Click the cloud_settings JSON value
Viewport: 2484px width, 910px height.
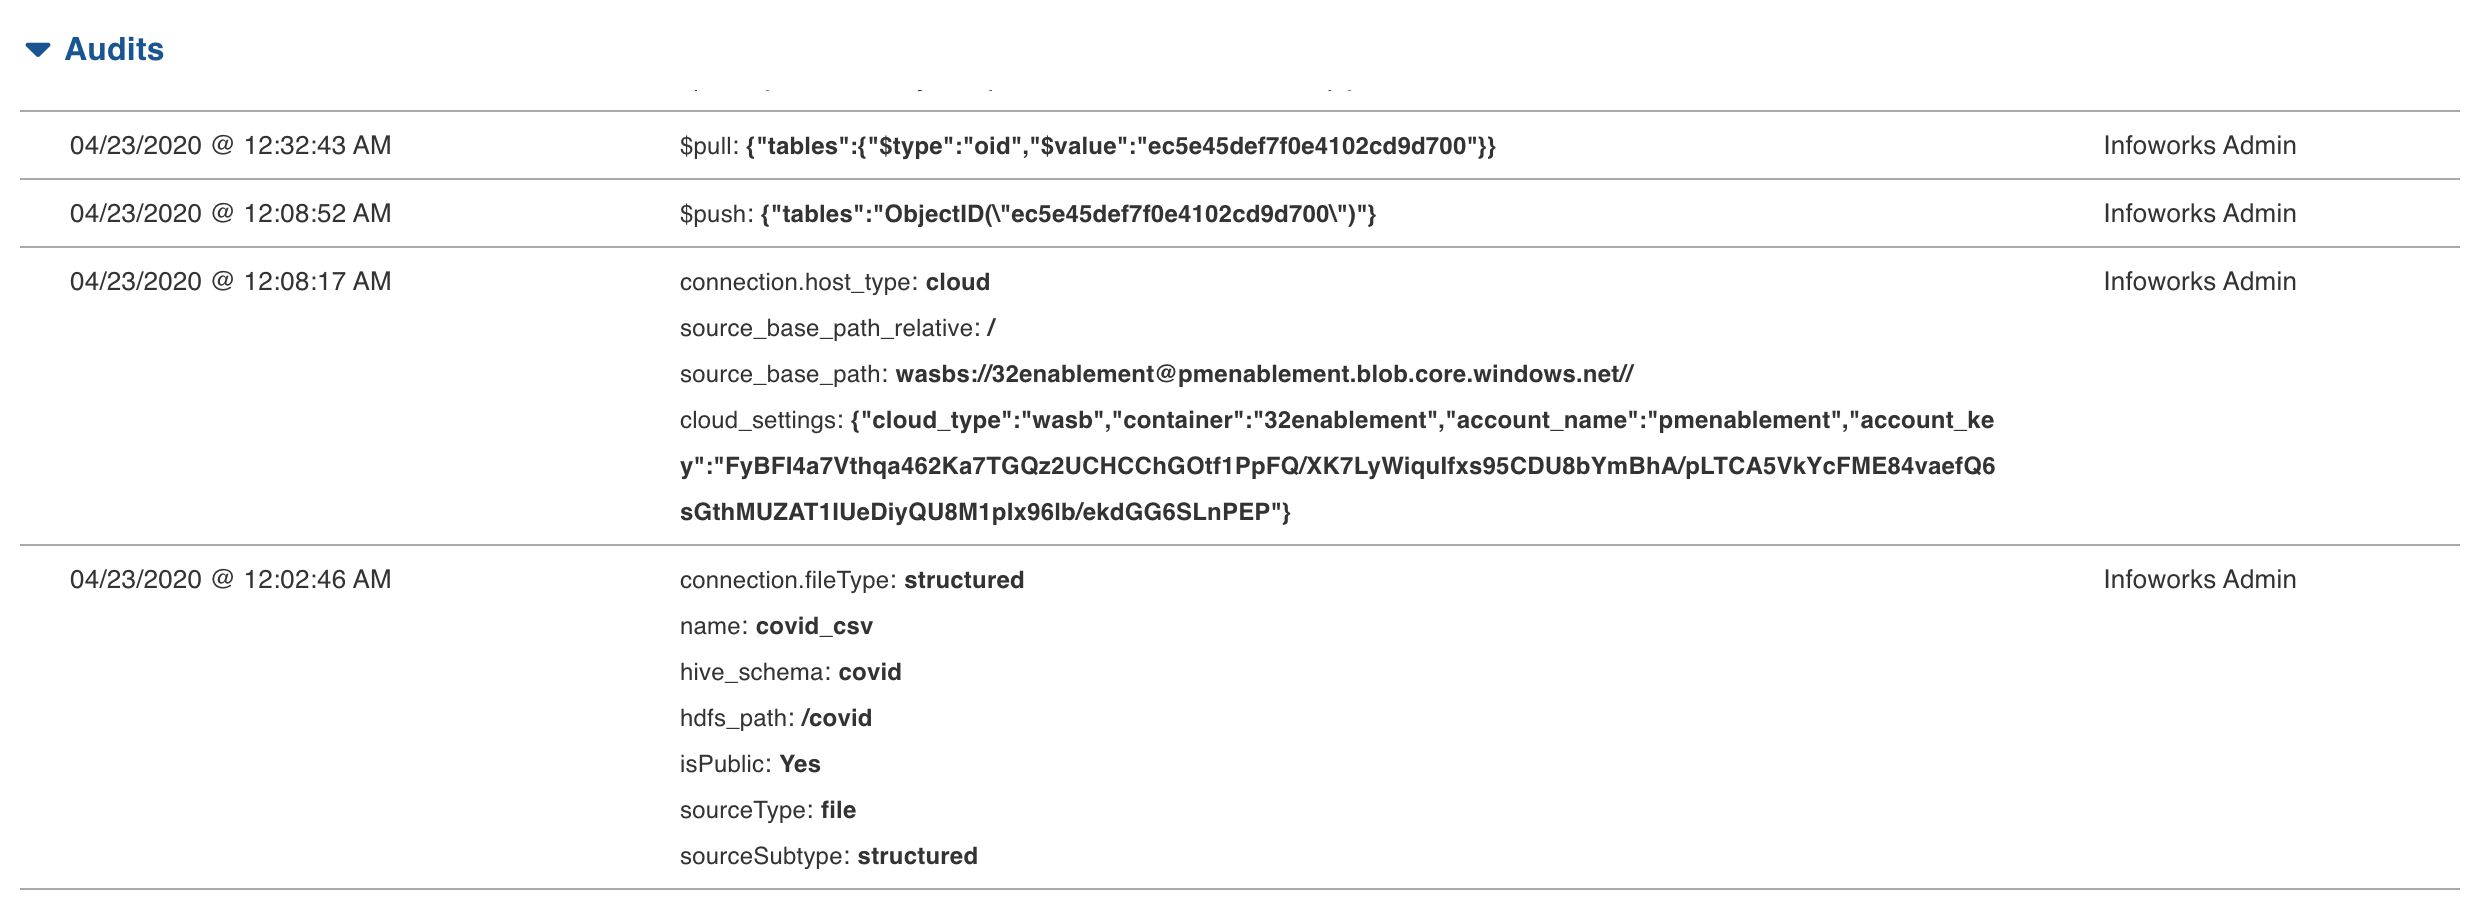coord(1336,466)
